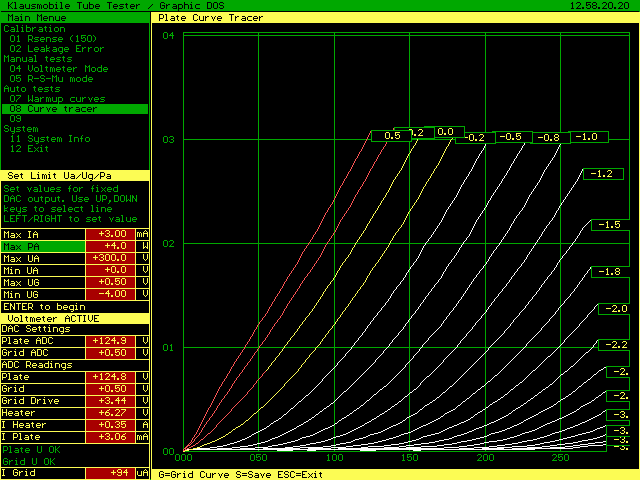Click I Plate reading +3.06
Image resolution: width=640 pixels, height=480 pixels.
coord(110,437)
